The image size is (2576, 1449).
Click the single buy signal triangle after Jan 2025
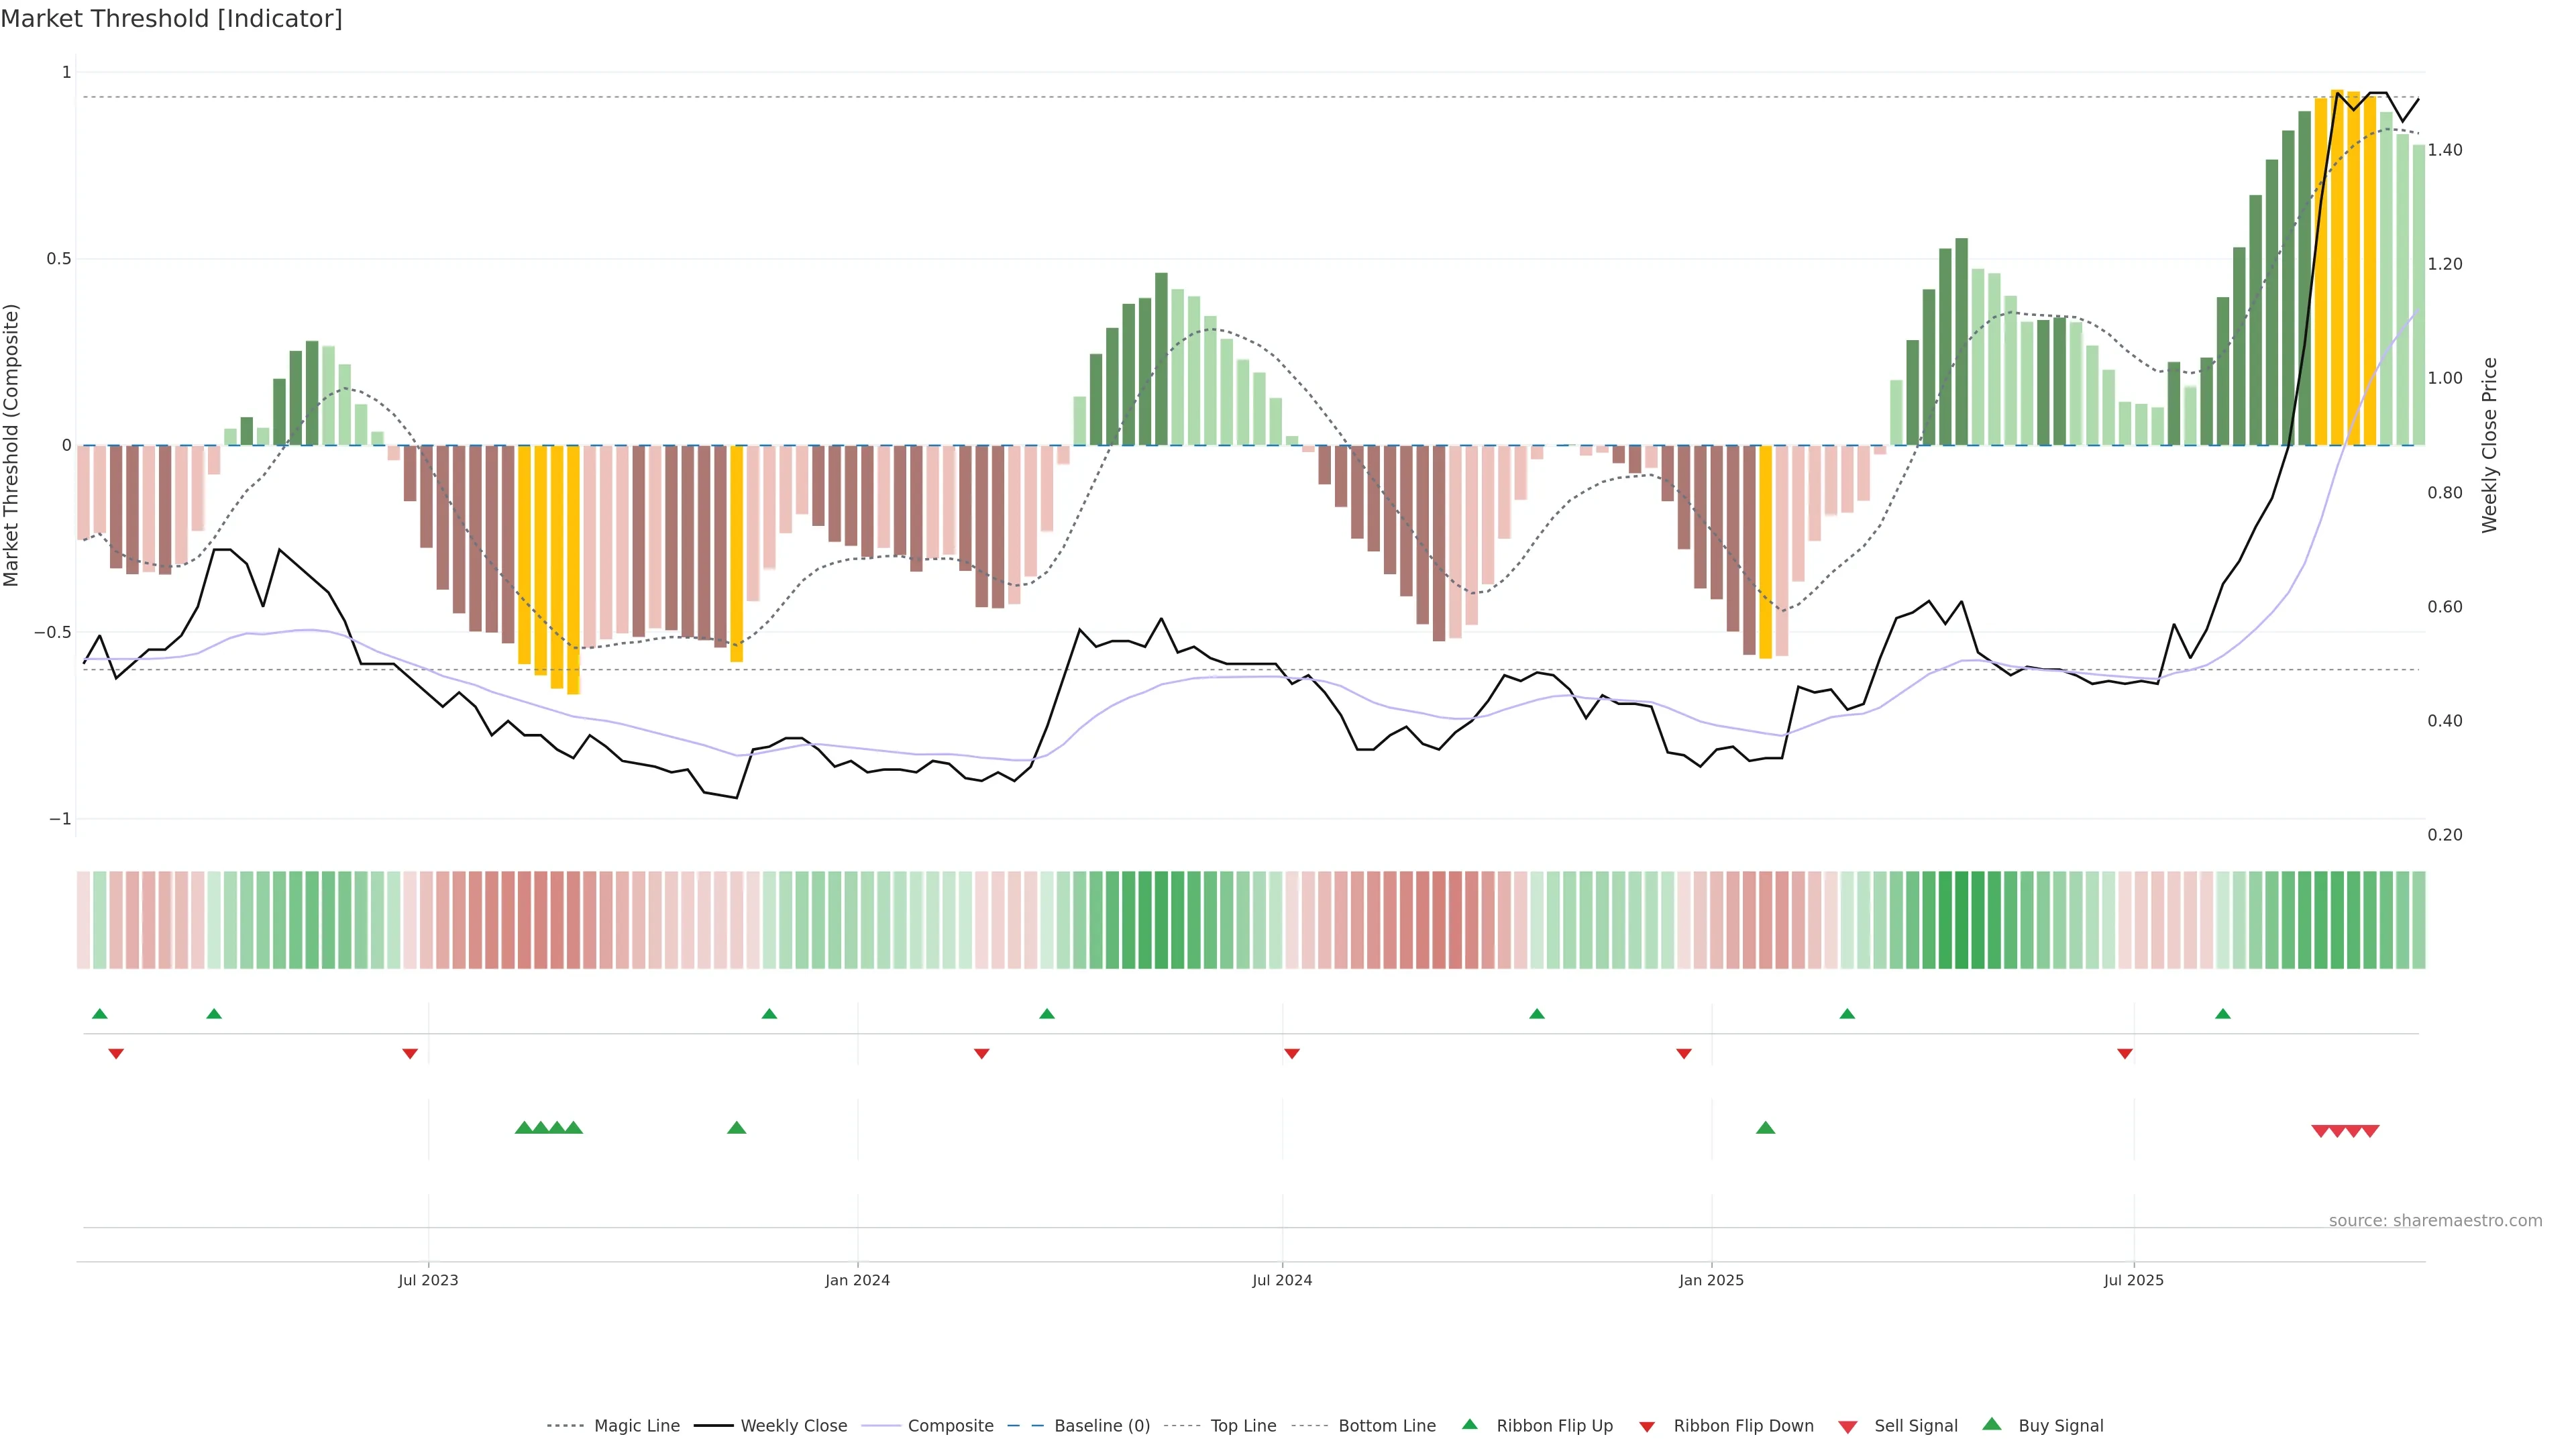click(x=1766, y=1128)
